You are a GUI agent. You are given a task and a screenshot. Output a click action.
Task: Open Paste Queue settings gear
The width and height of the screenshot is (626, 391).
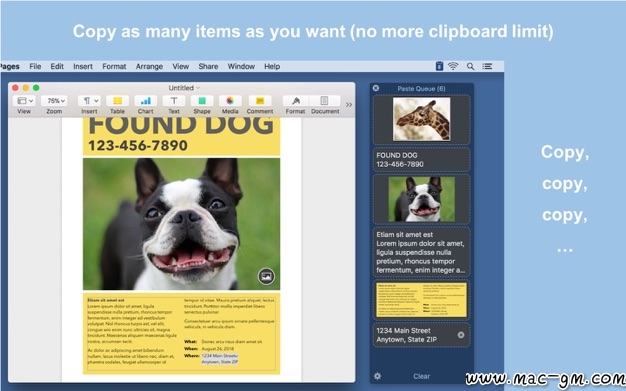click(x=377, y=376)
